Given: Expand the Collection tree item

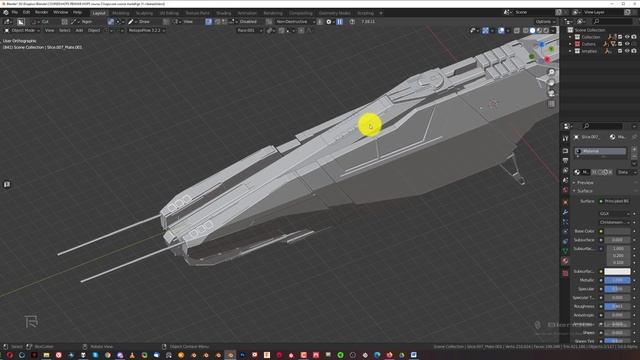Looking at the screenshot, I should point(570,37).
